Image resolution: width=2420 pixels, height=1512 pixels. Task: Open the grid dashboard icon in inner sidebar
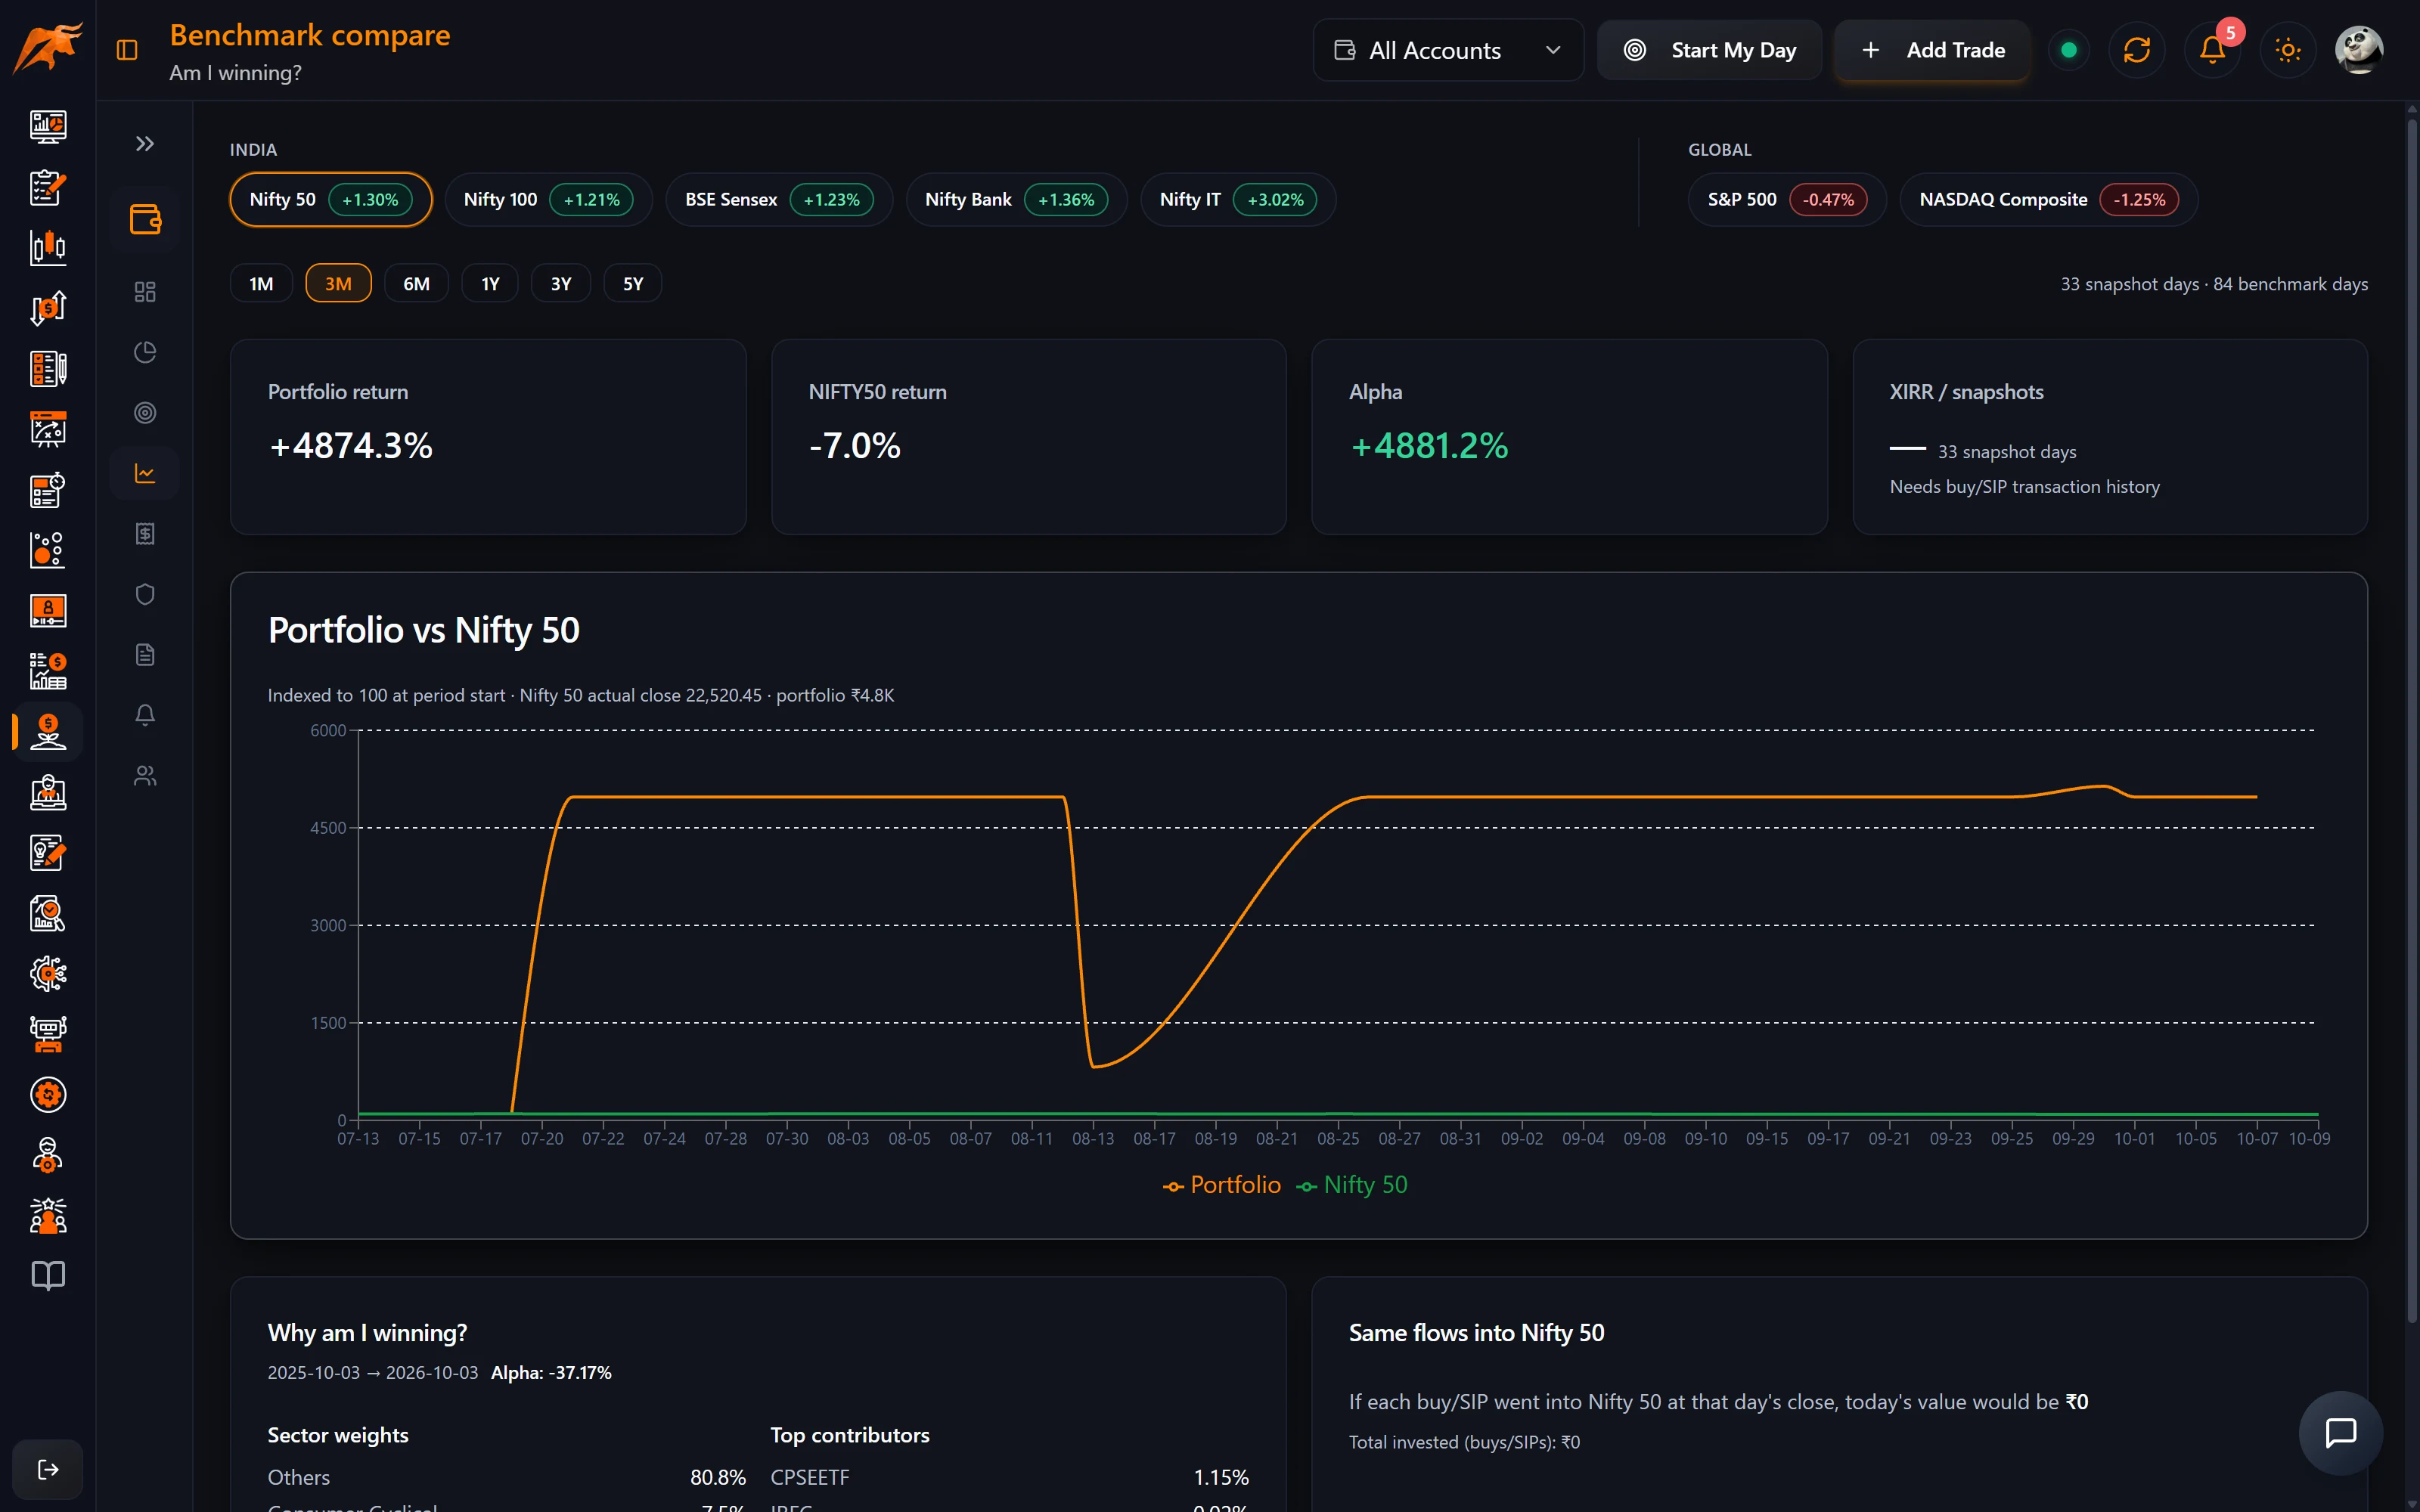tap(145, 292)
